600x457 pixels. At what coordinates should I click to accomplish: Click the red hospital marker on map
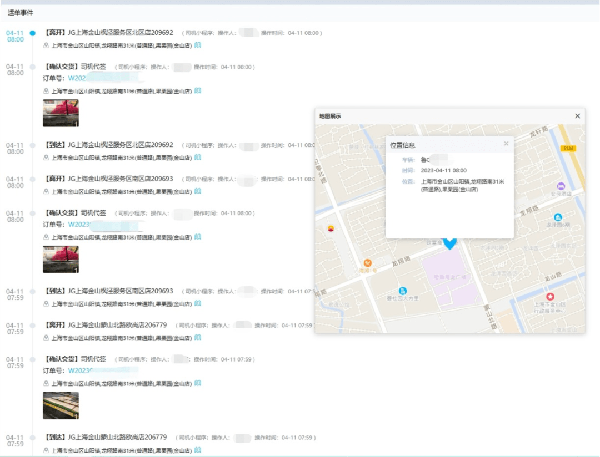549,298
